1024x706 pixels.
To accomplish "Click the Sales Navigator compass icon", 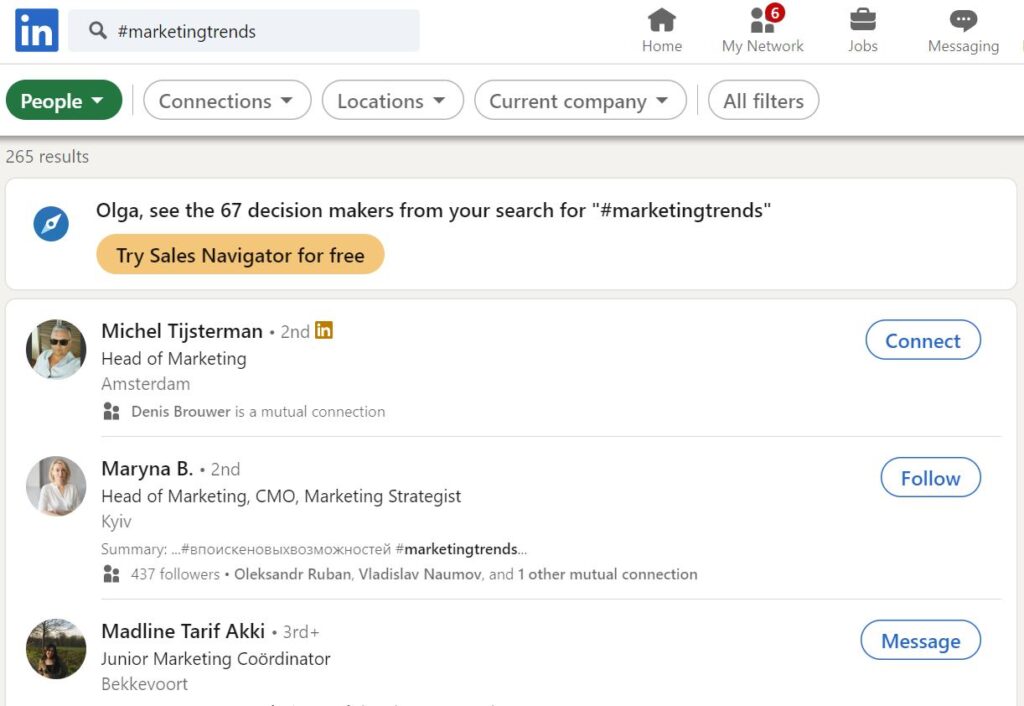I will (51, 224).
